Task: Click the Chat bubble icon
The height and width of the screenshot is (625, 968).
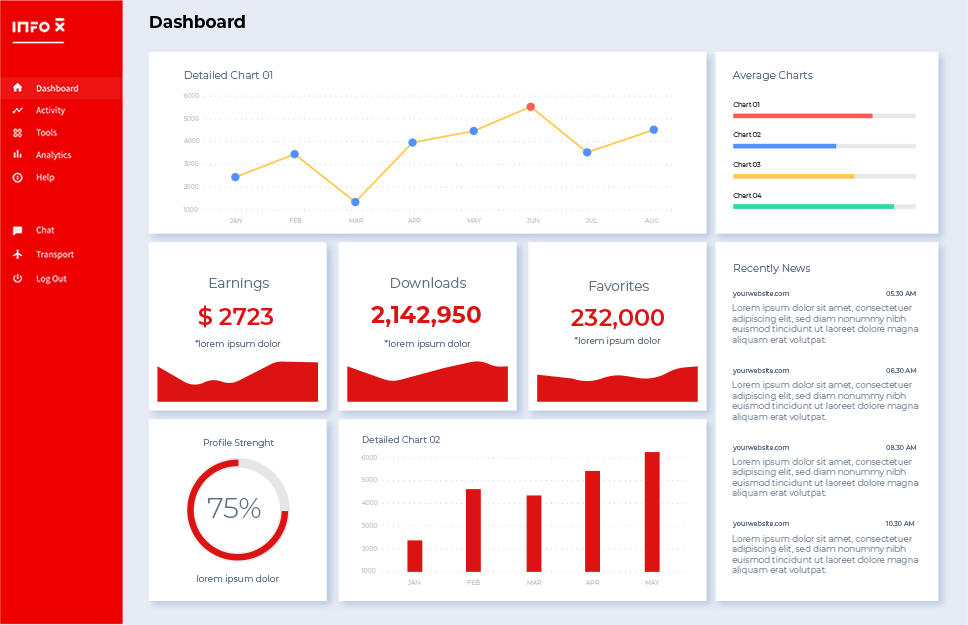Action: pyautogui.click(x=17, y=230)
